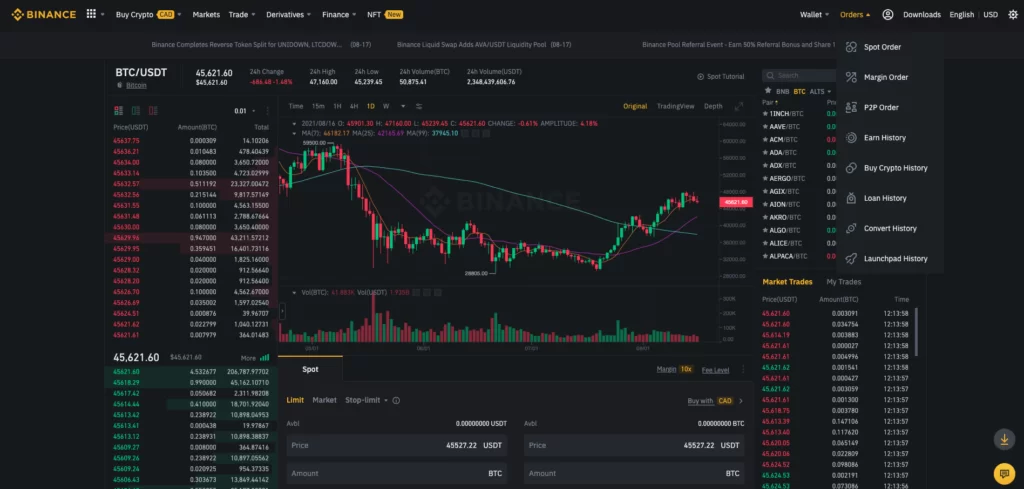
Task: Open order book more options dots
Action: (268, 111)
